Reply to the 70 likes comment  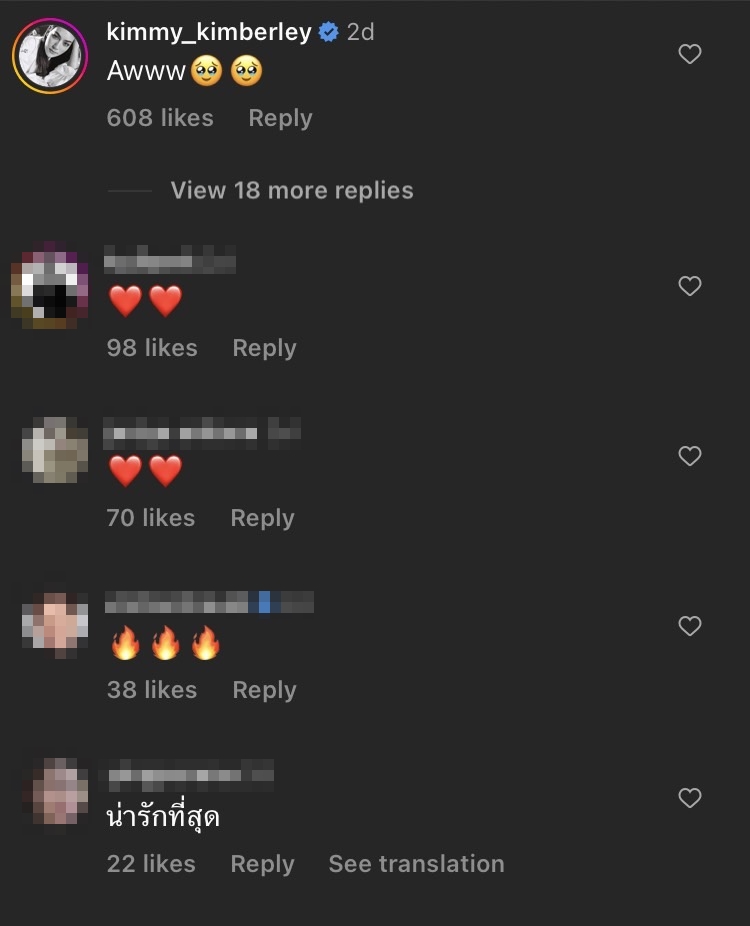[x=262, y=519]
